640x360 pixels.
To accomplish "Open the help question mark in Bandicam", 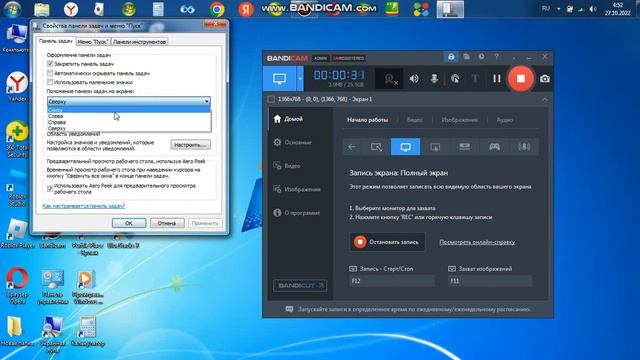I will coord(497,57).
